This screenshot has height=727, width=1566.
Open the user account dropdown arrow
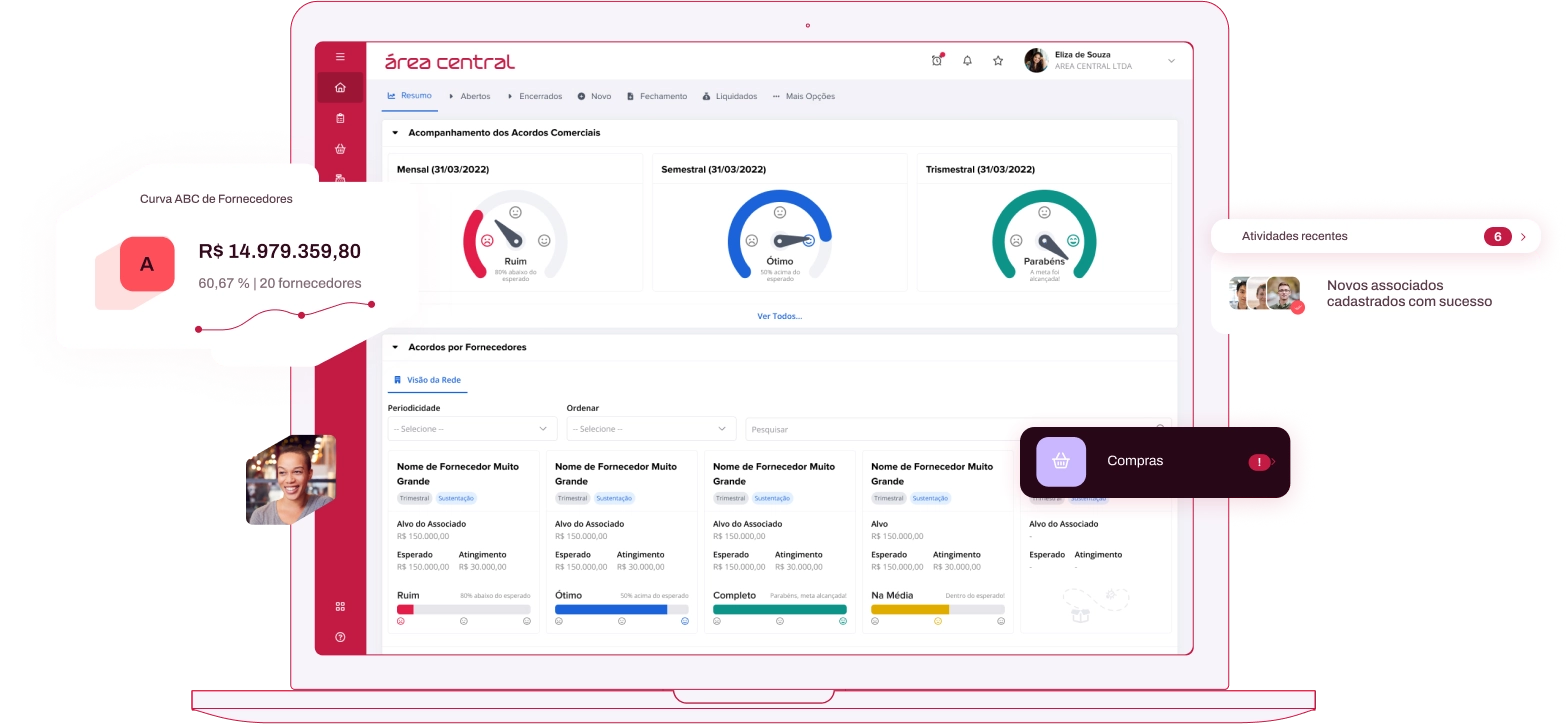[1171, 61]
